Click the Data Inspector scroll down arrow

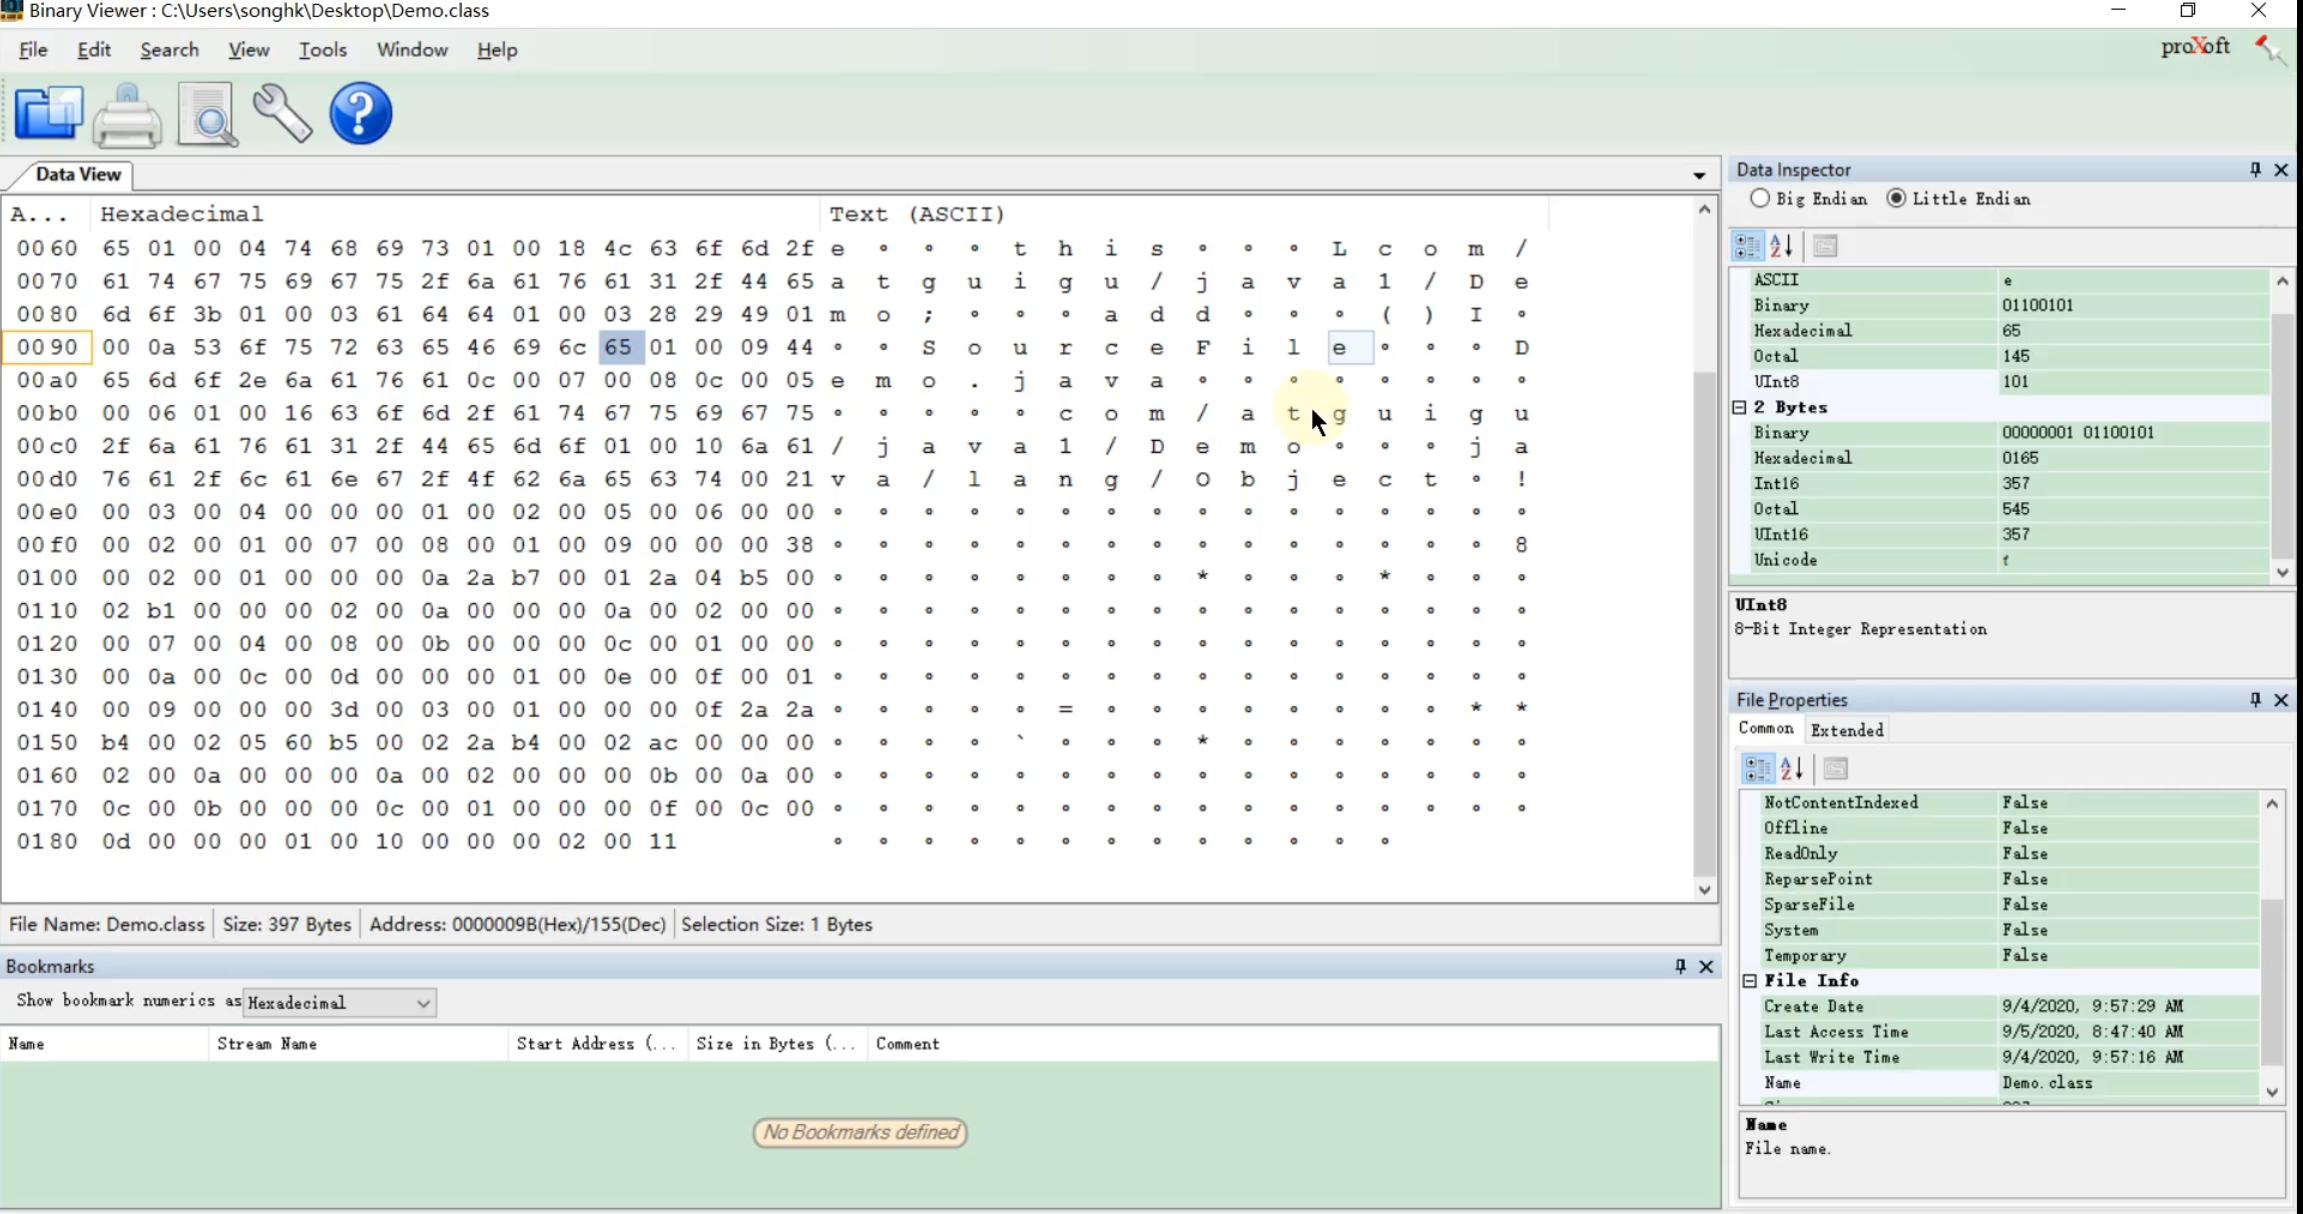[2282, 572]
